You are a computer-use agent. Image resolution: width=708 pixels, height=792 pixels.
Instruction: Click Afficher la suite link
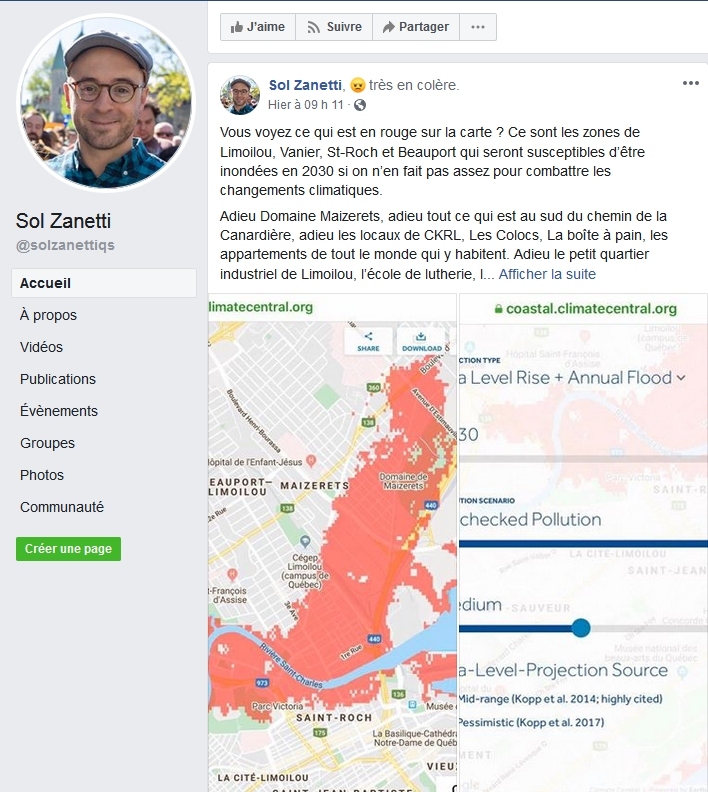coord(547,274)
